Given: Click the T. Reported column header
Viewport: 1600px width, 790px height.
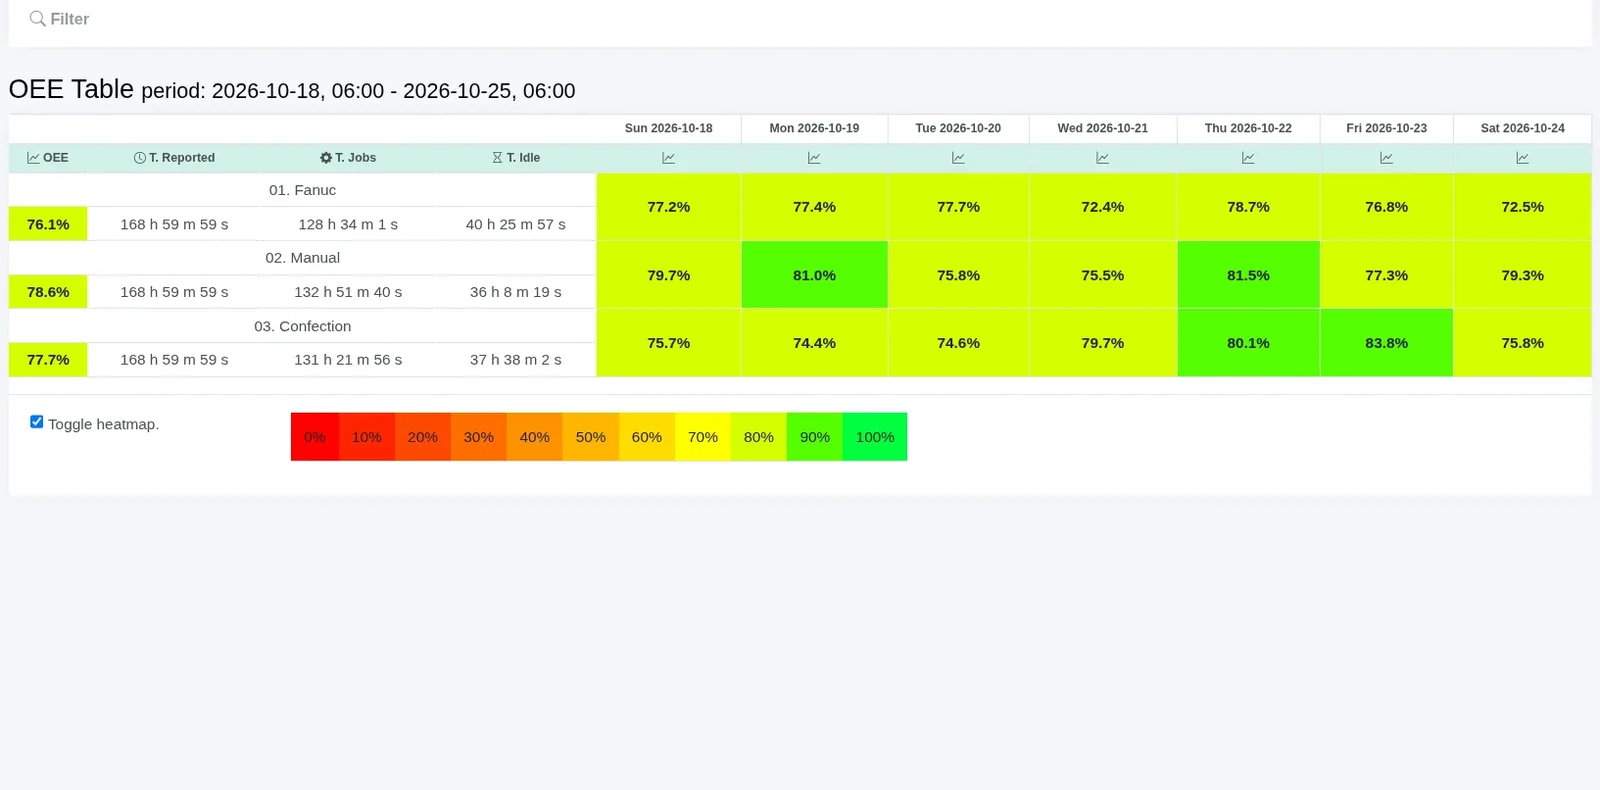Looking at the screenshot, I should coord(174,158).
